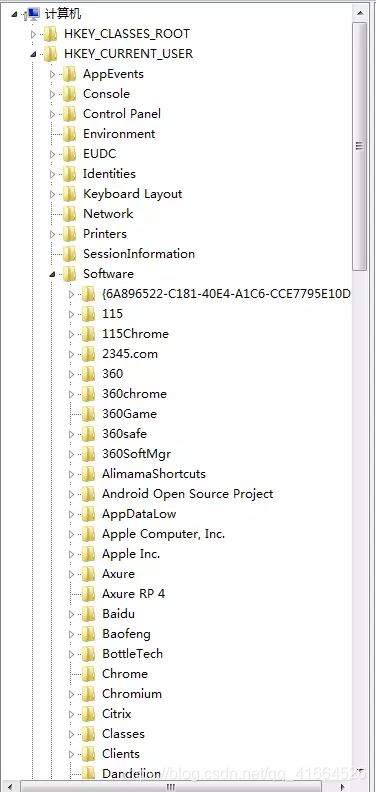Click the 360safe folder icon
Viewport: 376px width, 792px height.
[x=88, y=434]
